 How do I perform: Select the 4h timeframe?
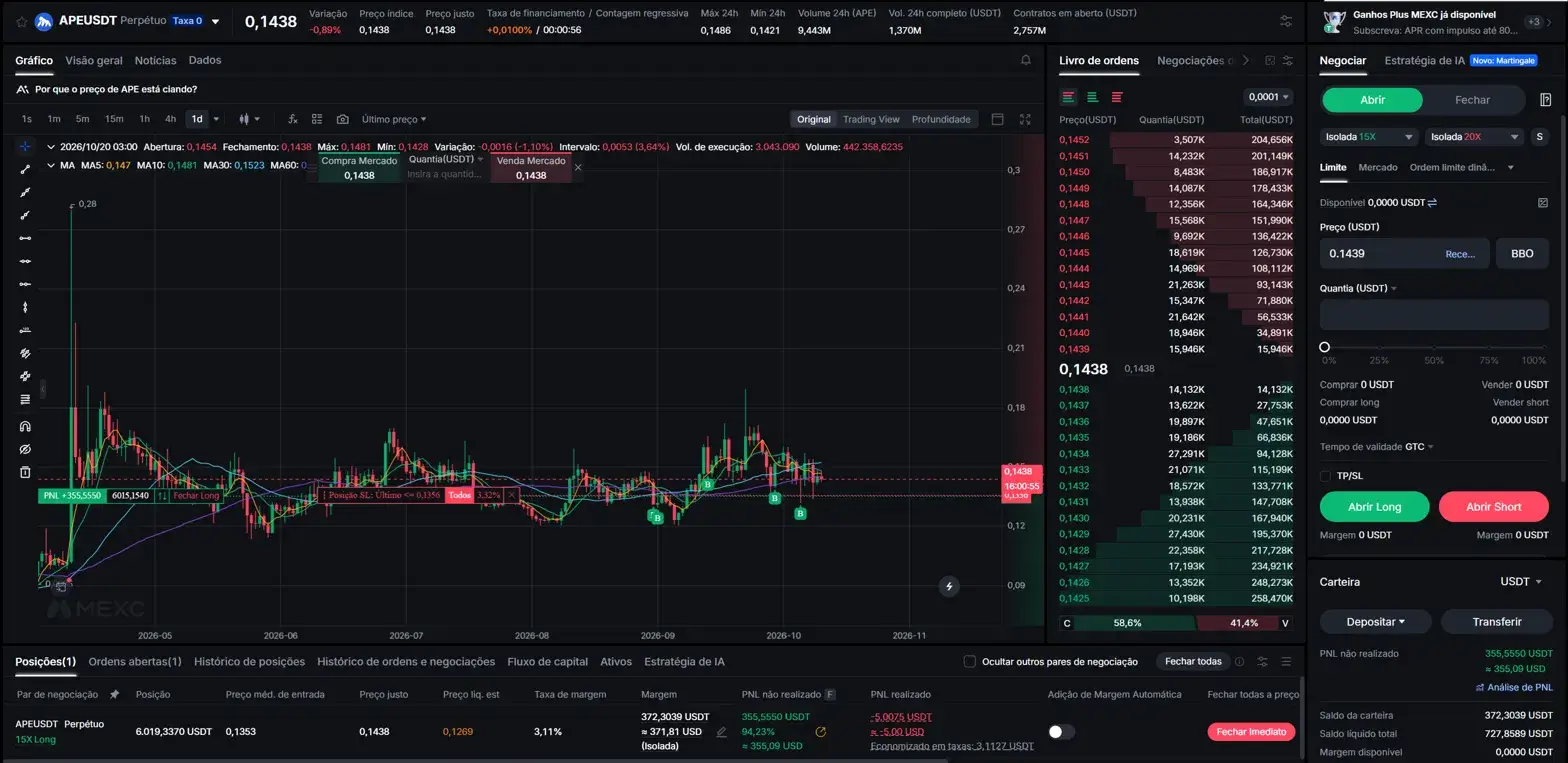click(170, 119)
